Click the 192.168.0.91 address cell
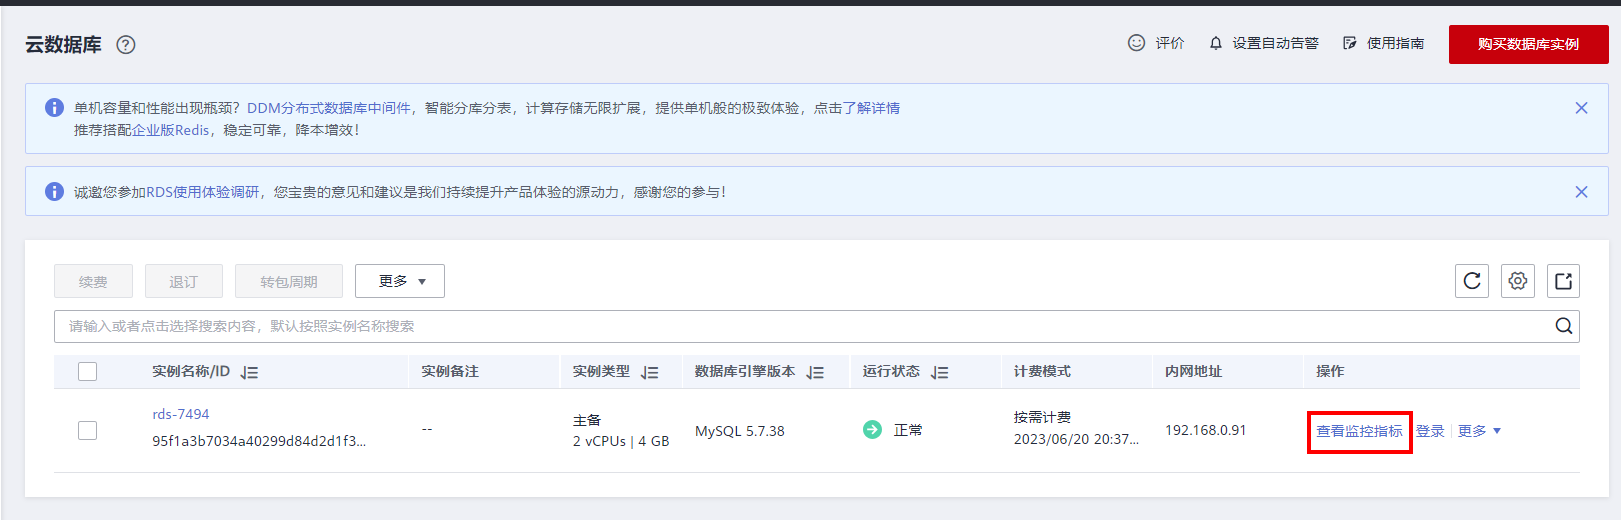Screen dimensions: 1621x520 (1206, 430)
